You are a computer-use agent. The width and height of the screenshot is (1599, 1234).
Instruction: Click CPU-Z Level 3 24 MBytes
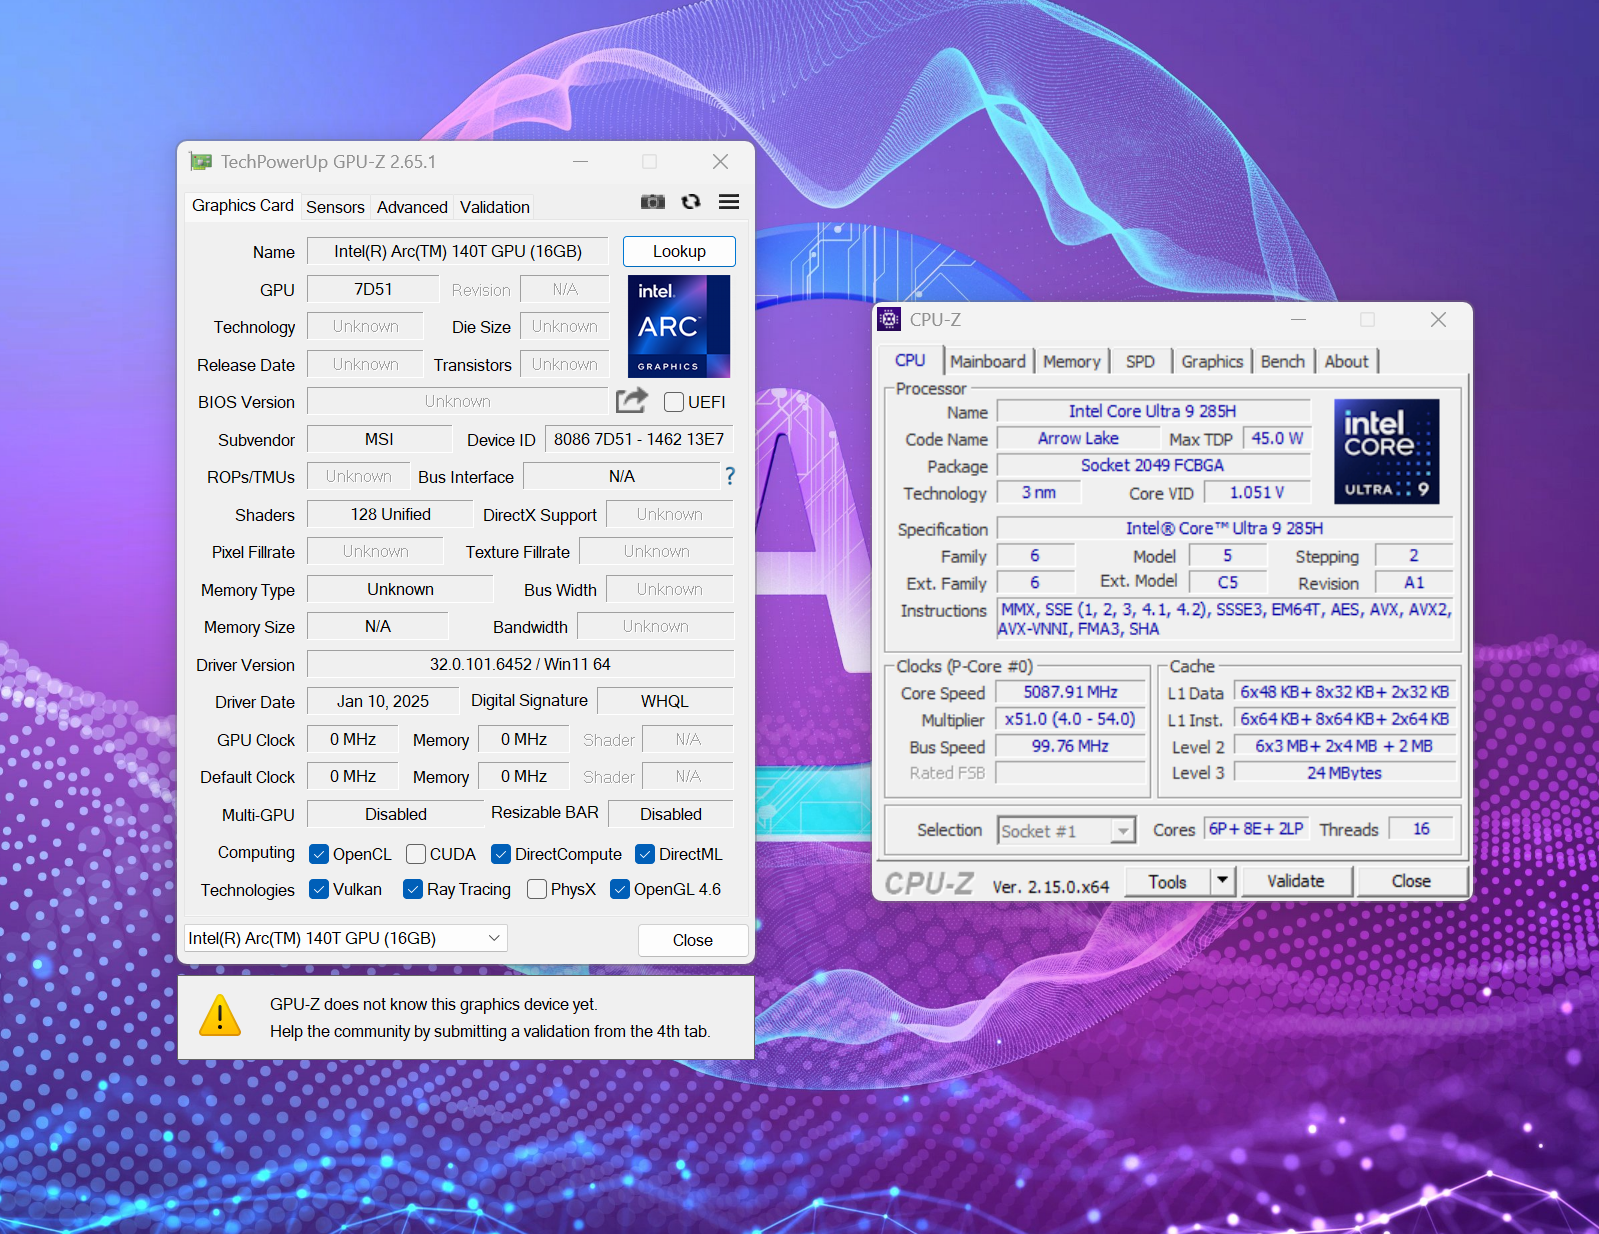(1344, 773)
